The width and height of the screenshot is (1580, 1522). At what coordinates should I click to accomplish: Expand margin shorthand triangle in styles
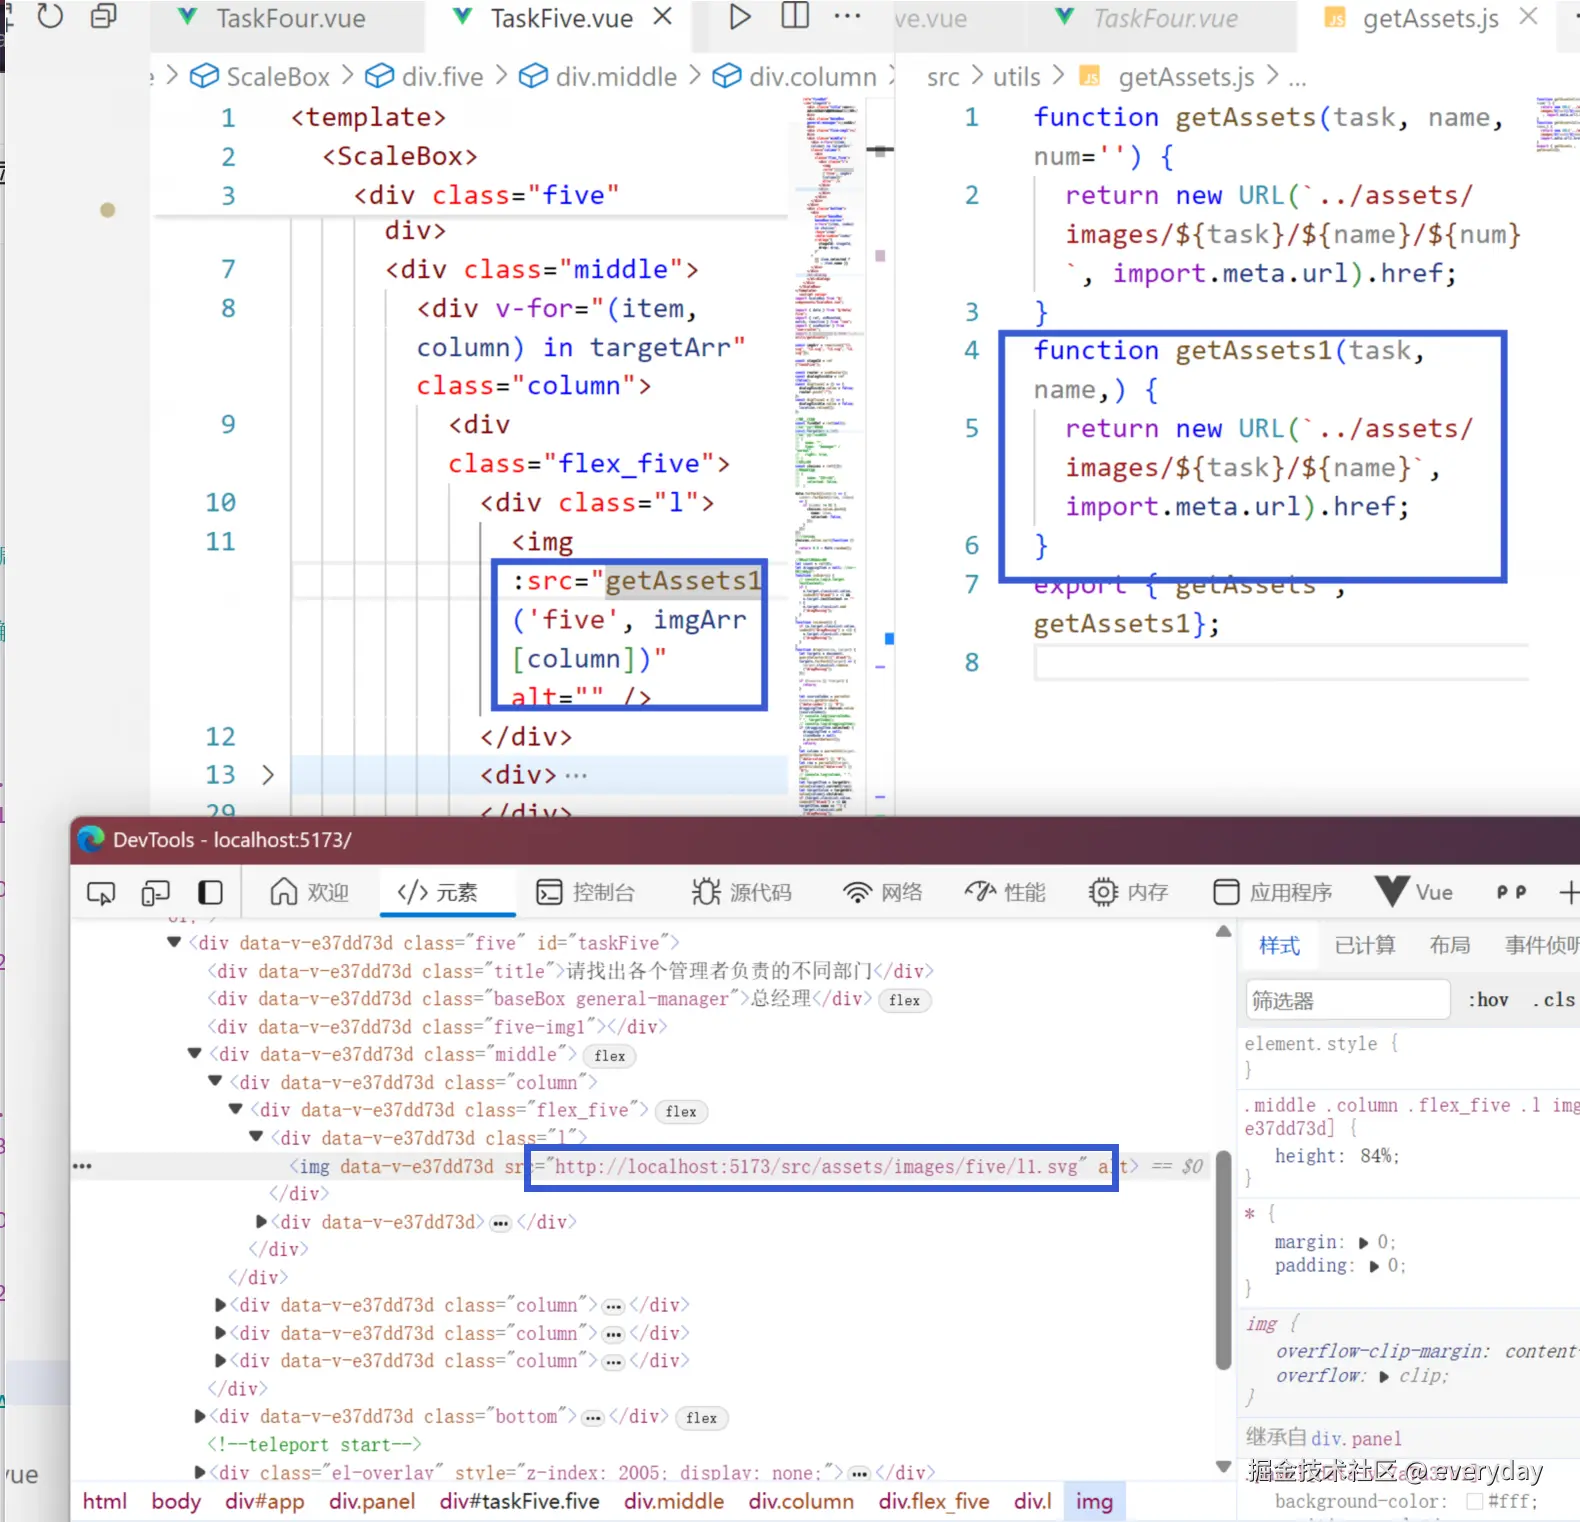(x=1363, y=1242)
